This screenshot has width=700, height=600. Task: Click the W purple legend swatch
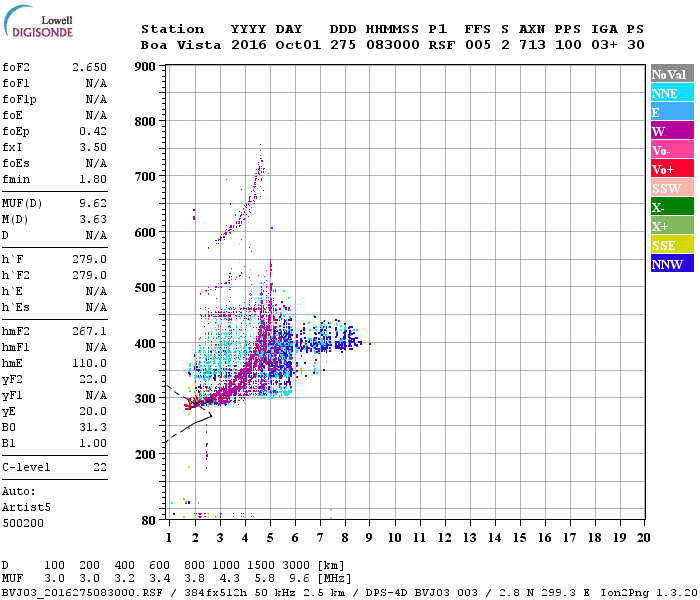tap(672, 131)
